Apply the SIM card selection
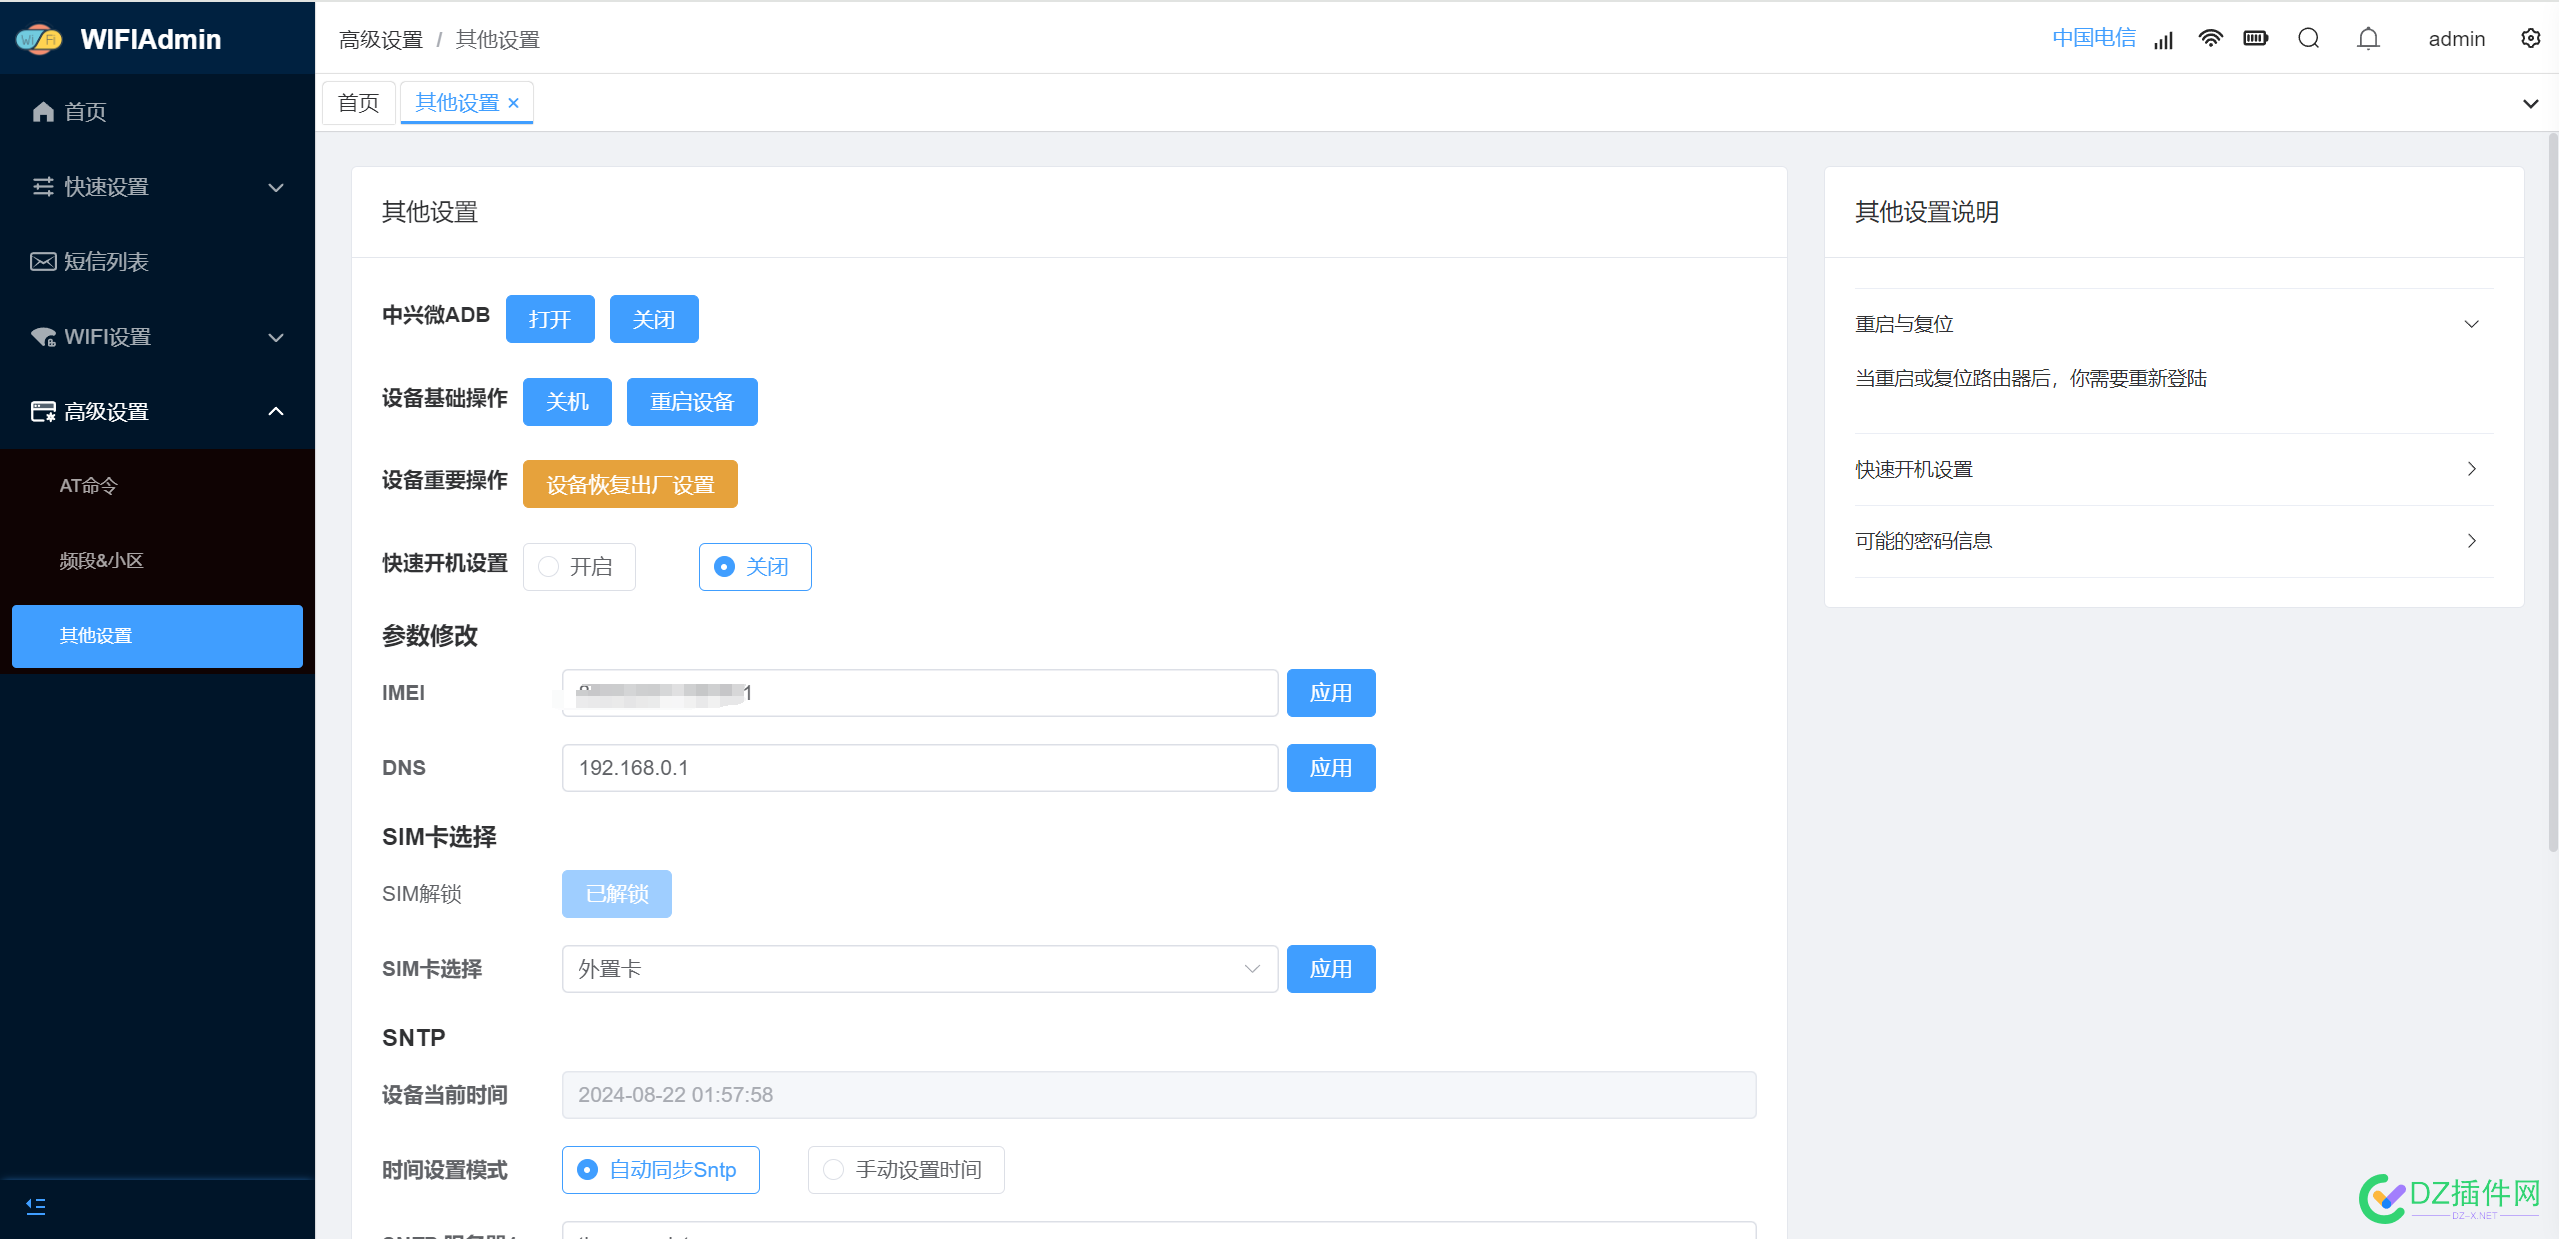The width and height of the screenshot is (2559, 1239). (x=1331, y=969)
